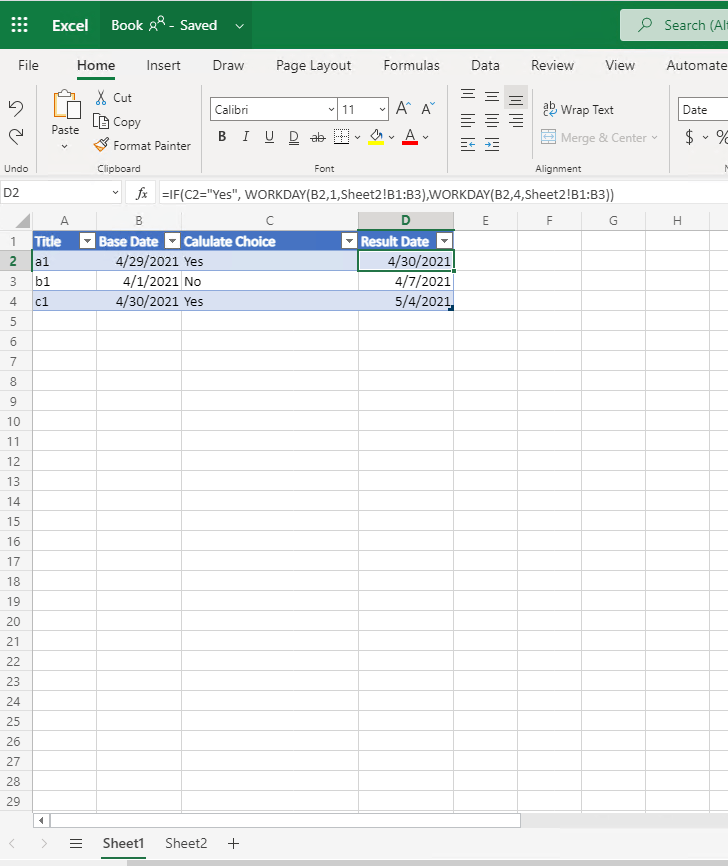Toggle Underline formatting

pos(270,136)
